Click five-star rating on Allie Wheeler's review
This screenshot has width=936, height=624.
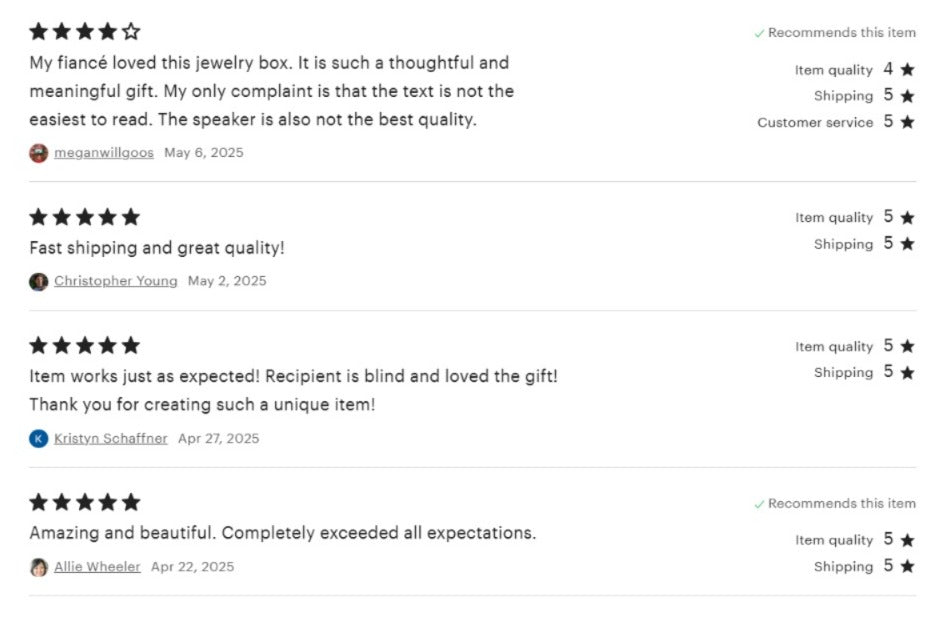point(85,502)
